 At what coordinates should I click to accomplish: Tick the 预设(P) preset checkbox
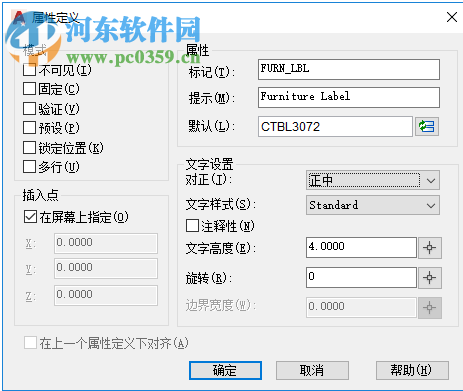click(29, 128)
